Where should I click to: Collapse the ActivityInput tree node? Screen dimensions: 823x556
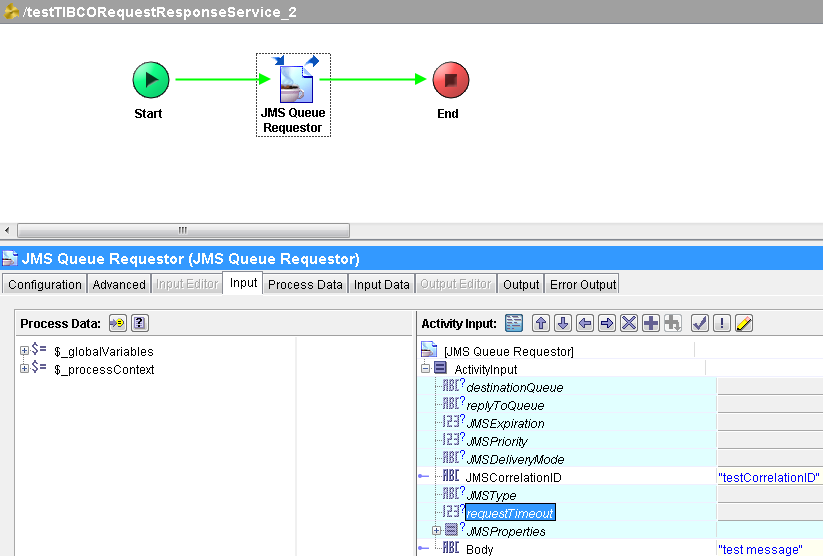pyautogui.click(x=425, y=369)
